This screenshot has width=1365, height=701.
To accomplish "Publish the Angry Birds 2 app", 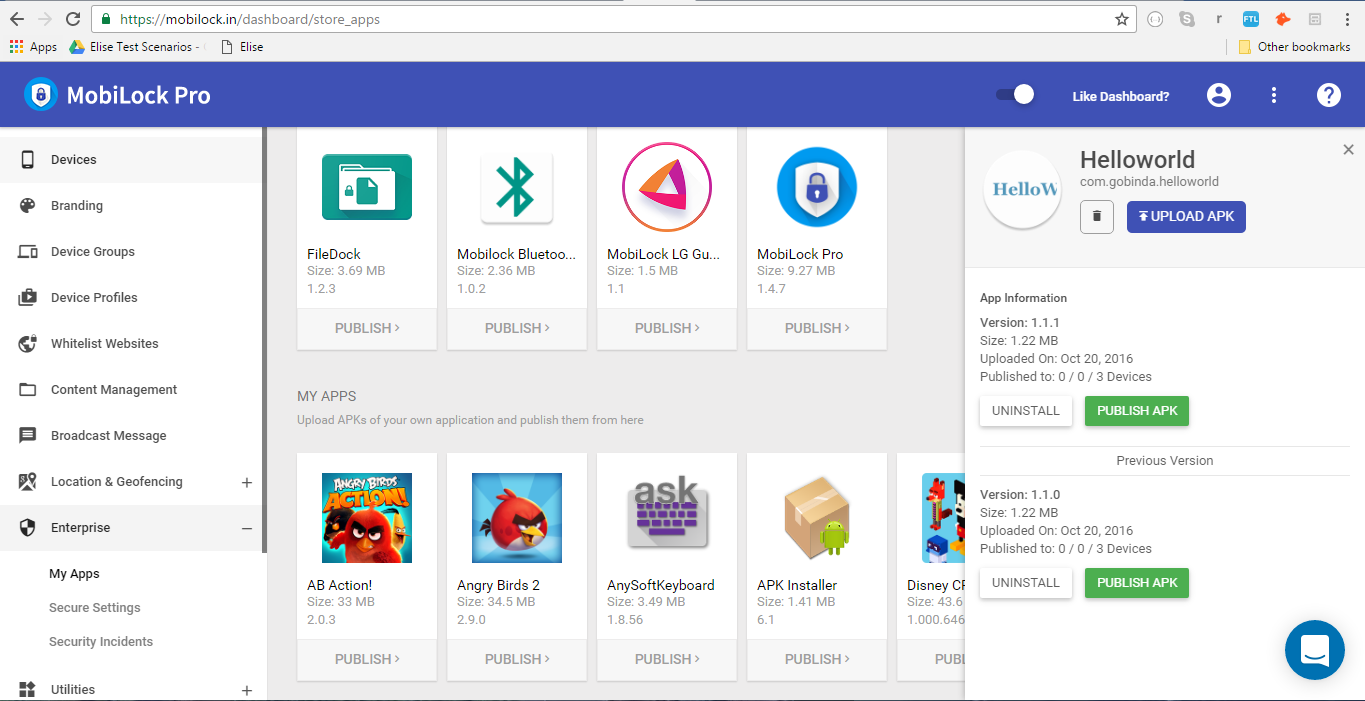I will 517,659.
